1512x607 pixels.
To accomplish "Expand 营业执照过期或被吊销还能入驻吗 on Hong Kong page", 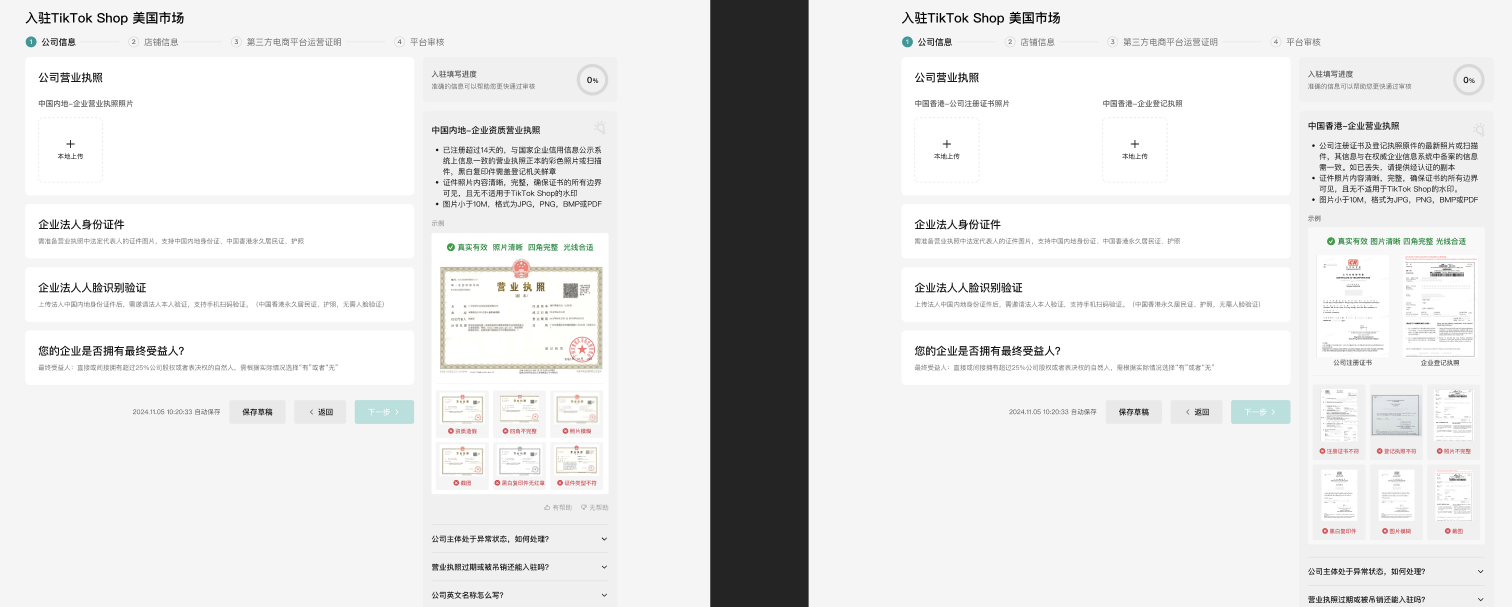I will click(x=1396, y=599).
